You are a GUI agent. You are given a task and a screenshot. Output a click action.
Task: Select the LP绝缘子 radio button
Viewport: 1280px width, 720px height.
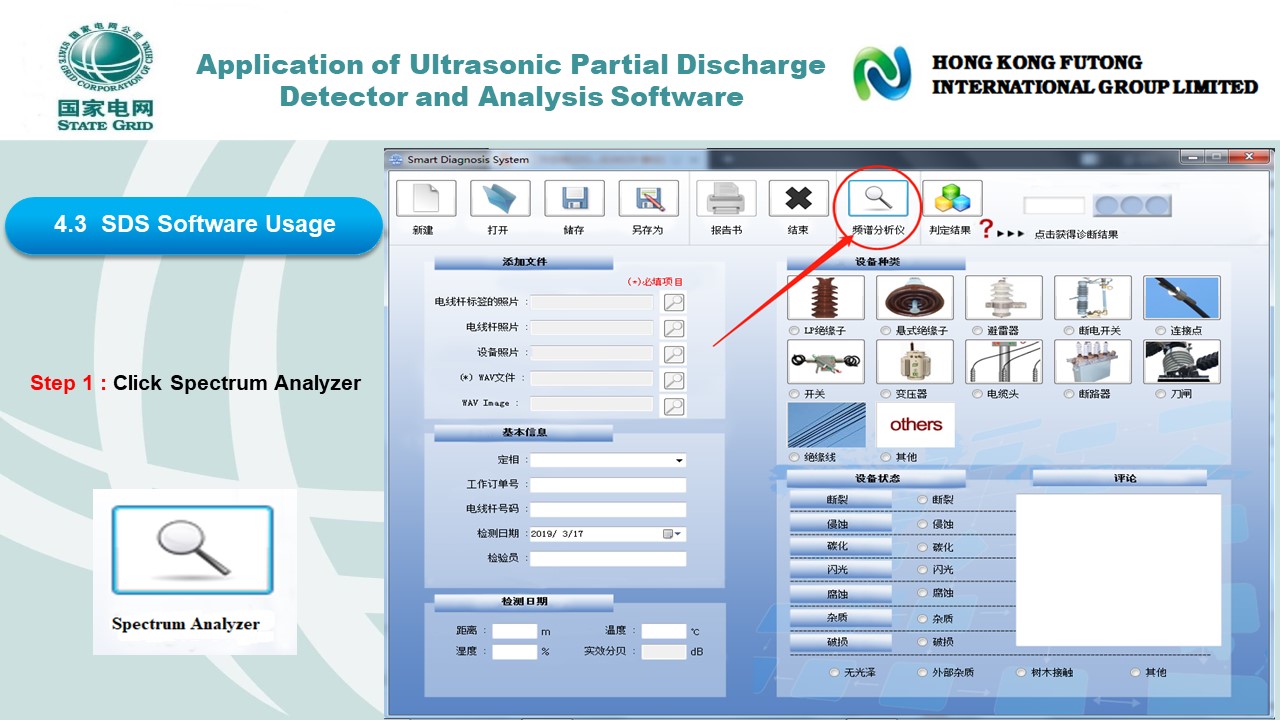(x=795, y=330)
